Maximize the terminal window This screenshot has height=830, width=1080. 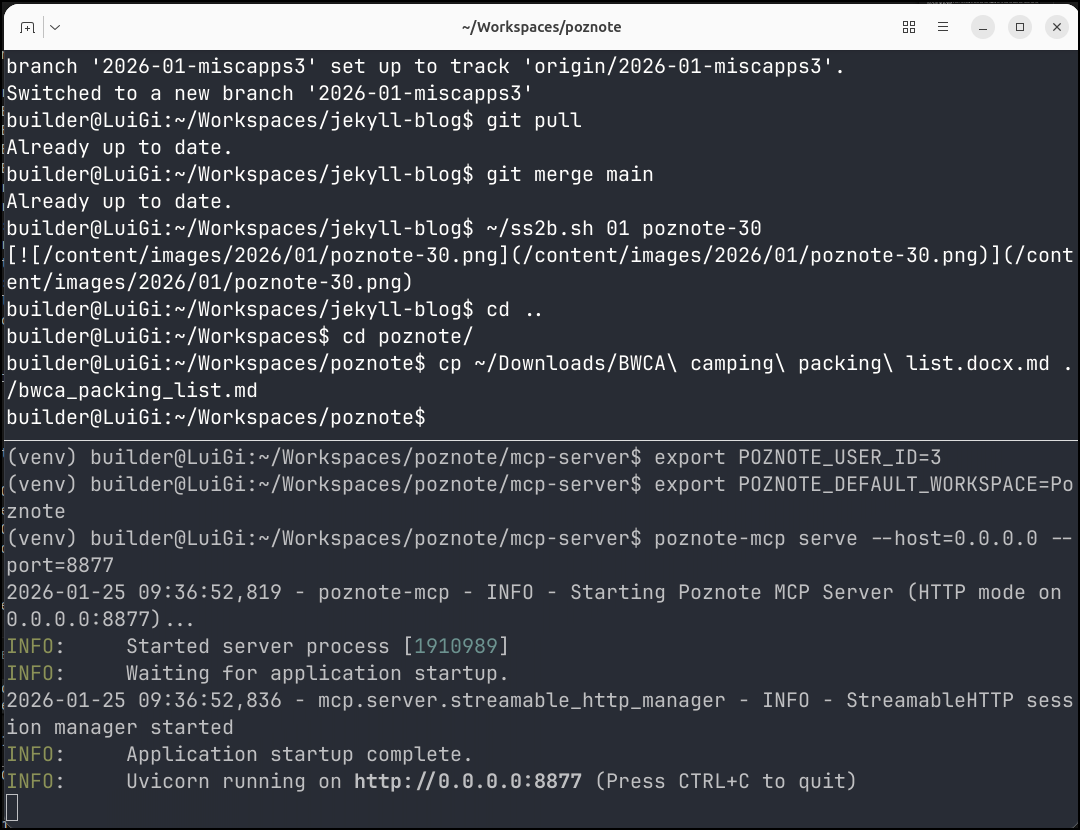(1020, 27)
